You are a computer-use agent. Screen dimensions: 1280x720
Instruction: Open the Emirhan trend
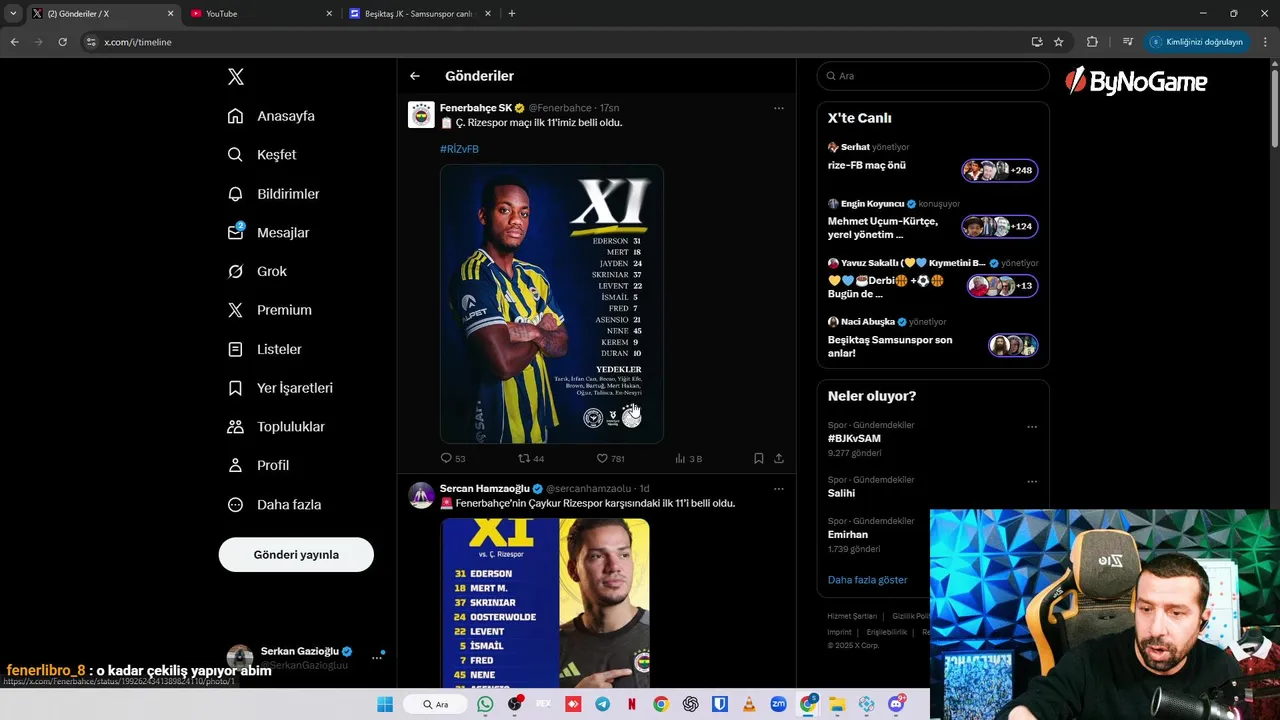[x=848, y=535]
